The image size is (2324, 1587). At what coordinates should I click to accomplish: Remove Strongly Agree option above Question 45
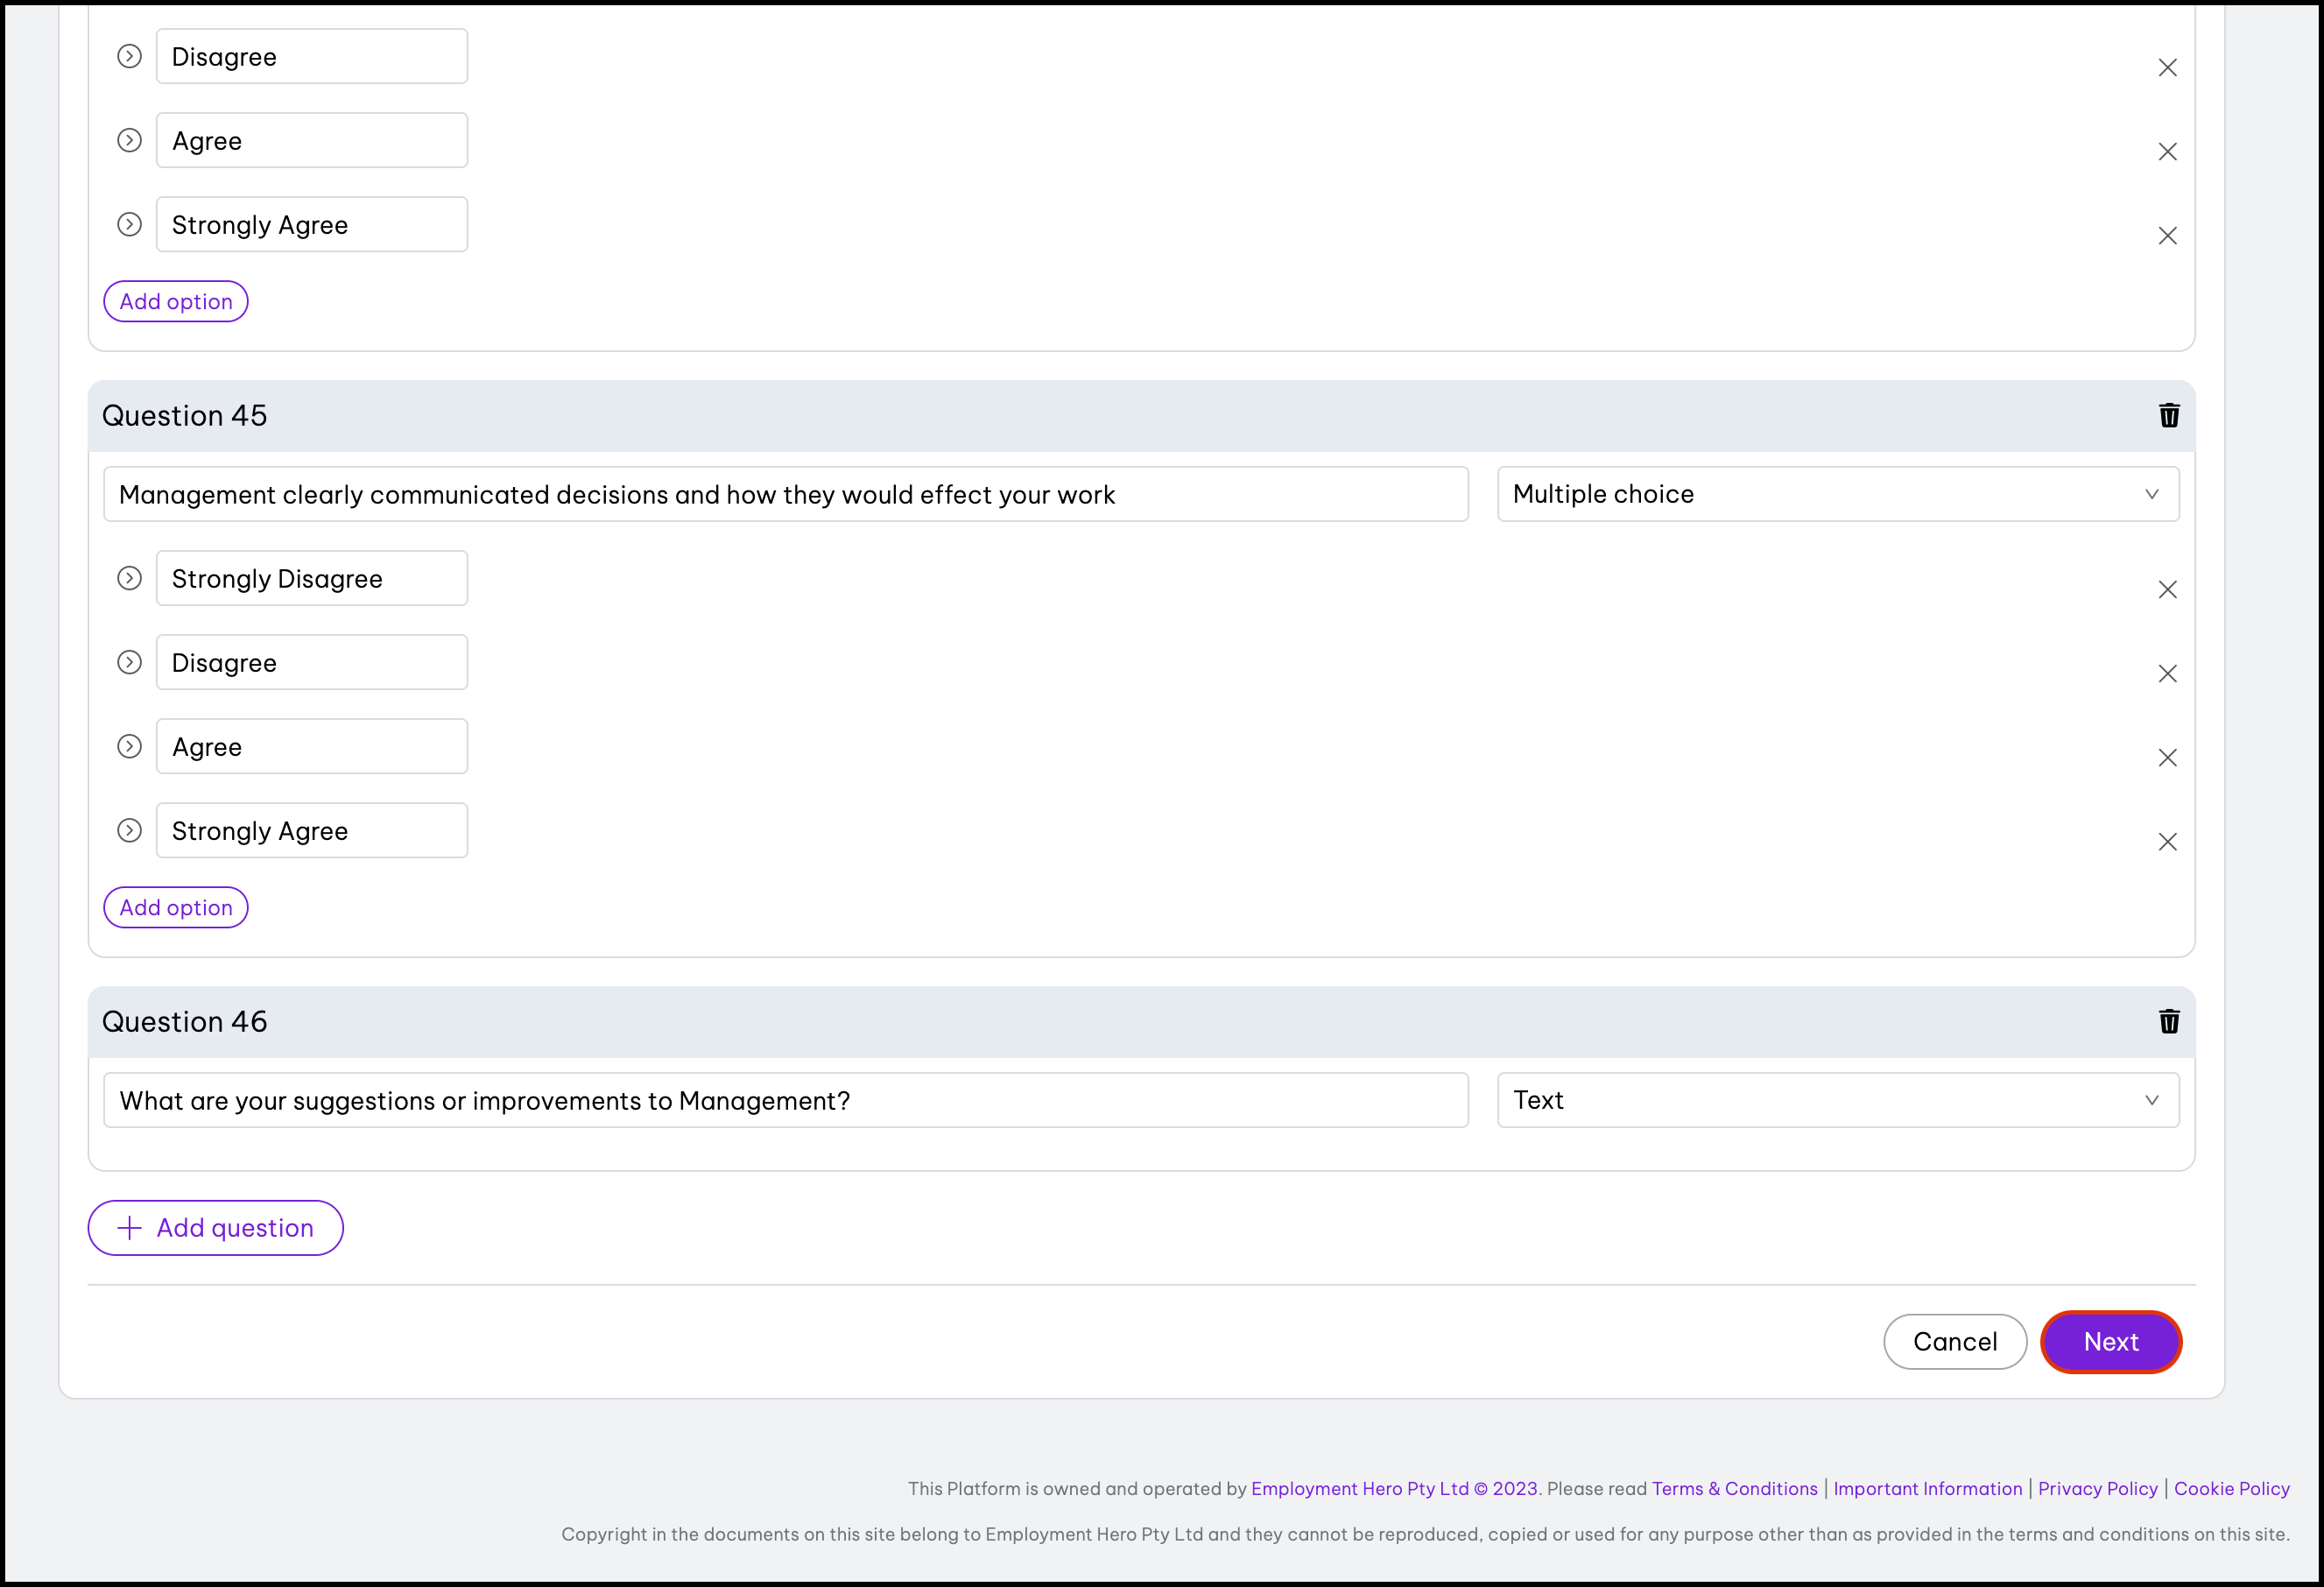coord(2167,236)
